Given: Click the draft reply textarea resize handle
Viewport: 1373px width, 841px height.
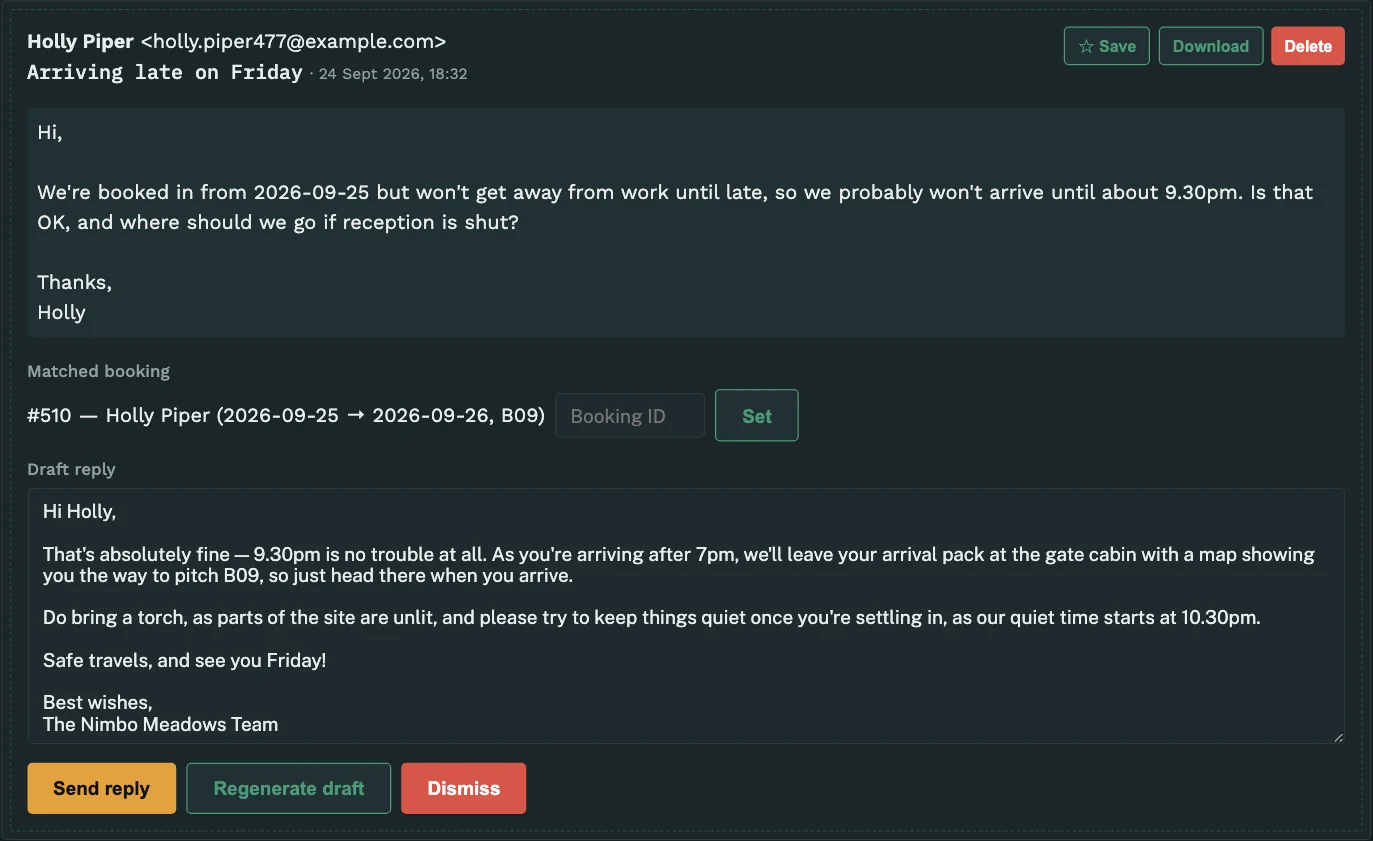Looking at the screenshot, I should coord(1338,737).
